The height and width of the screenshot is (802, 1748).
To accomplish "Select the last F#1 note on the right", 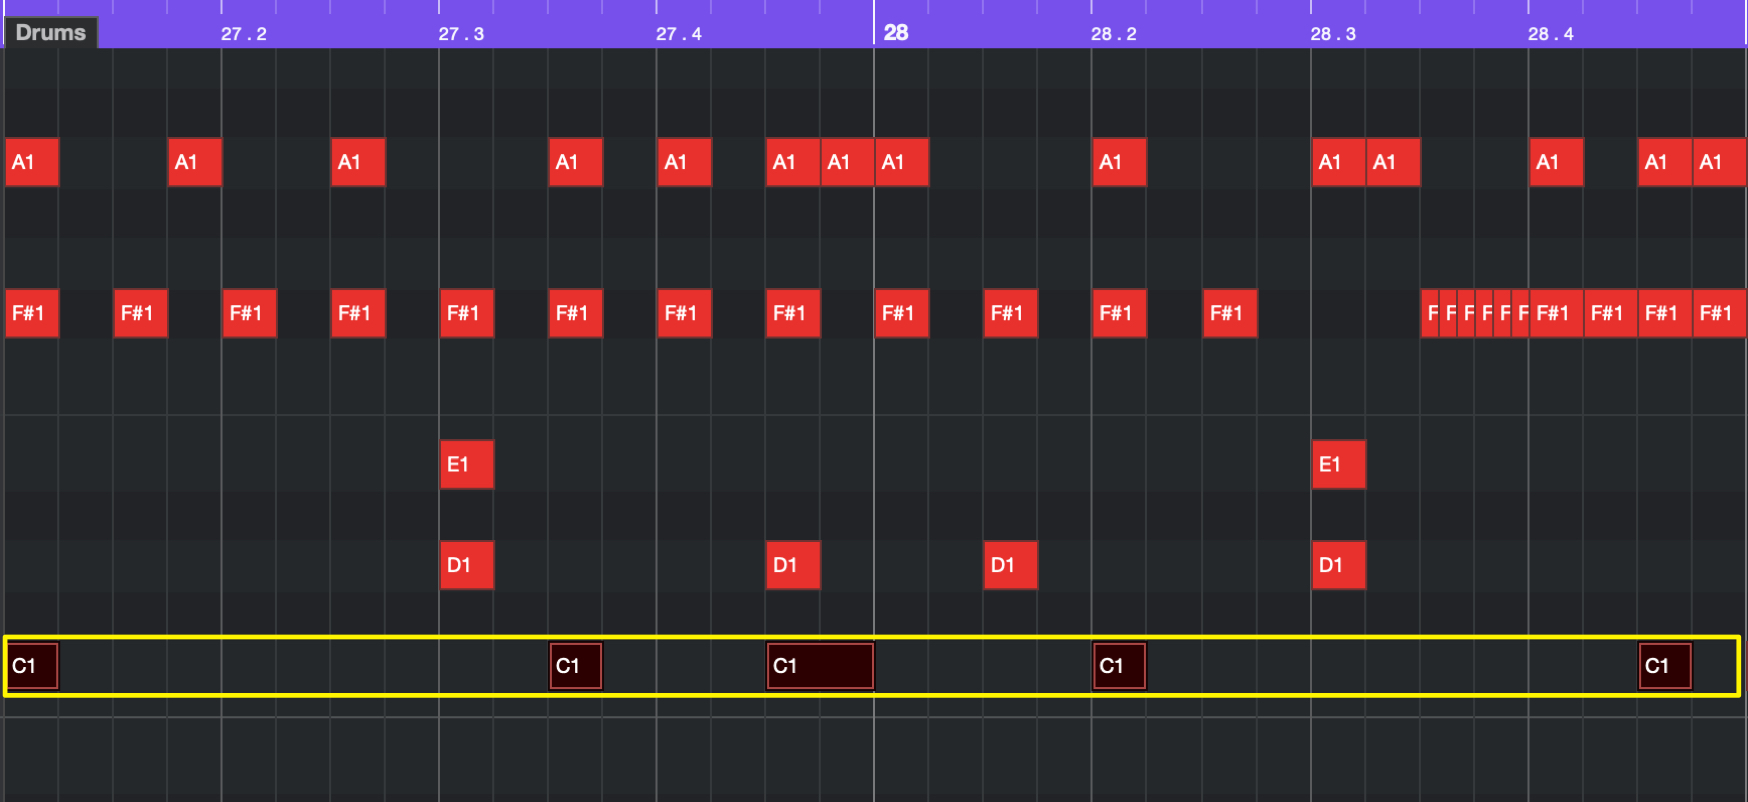I will point(1720,313).
